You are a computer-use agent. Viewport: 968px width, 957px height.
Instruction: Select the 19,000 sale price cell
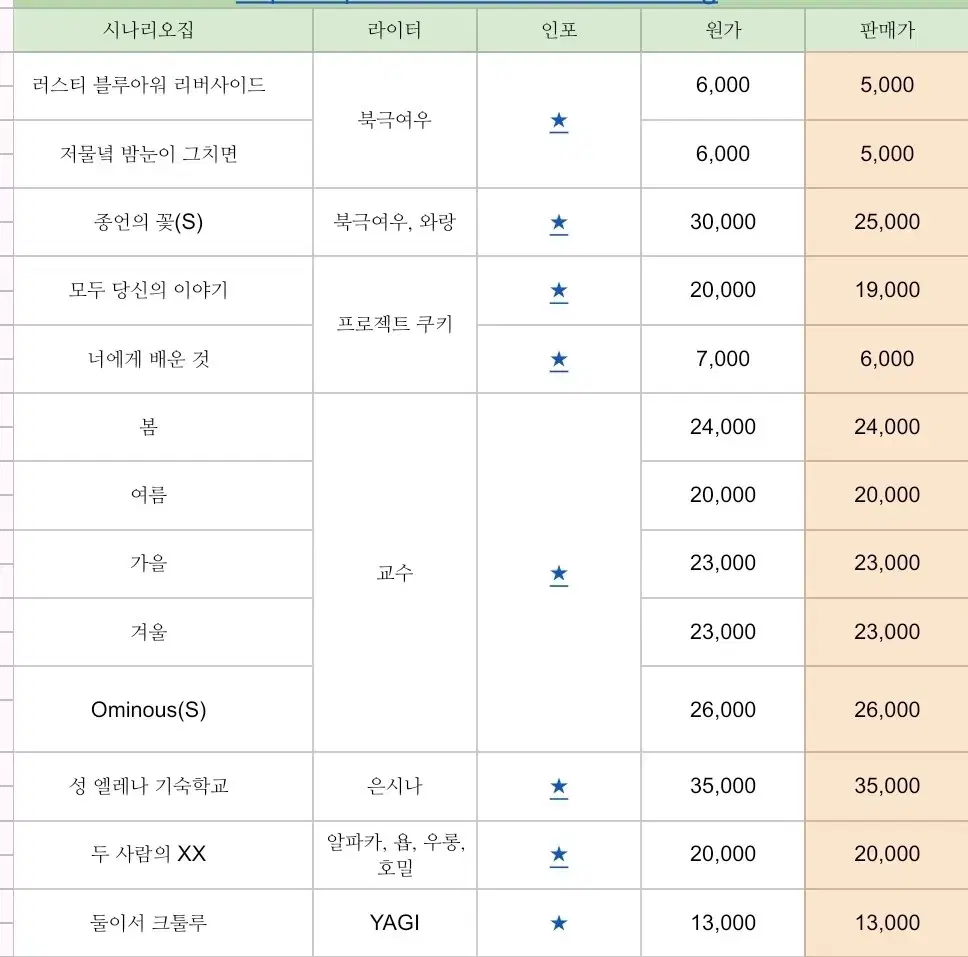pos(887,290)
